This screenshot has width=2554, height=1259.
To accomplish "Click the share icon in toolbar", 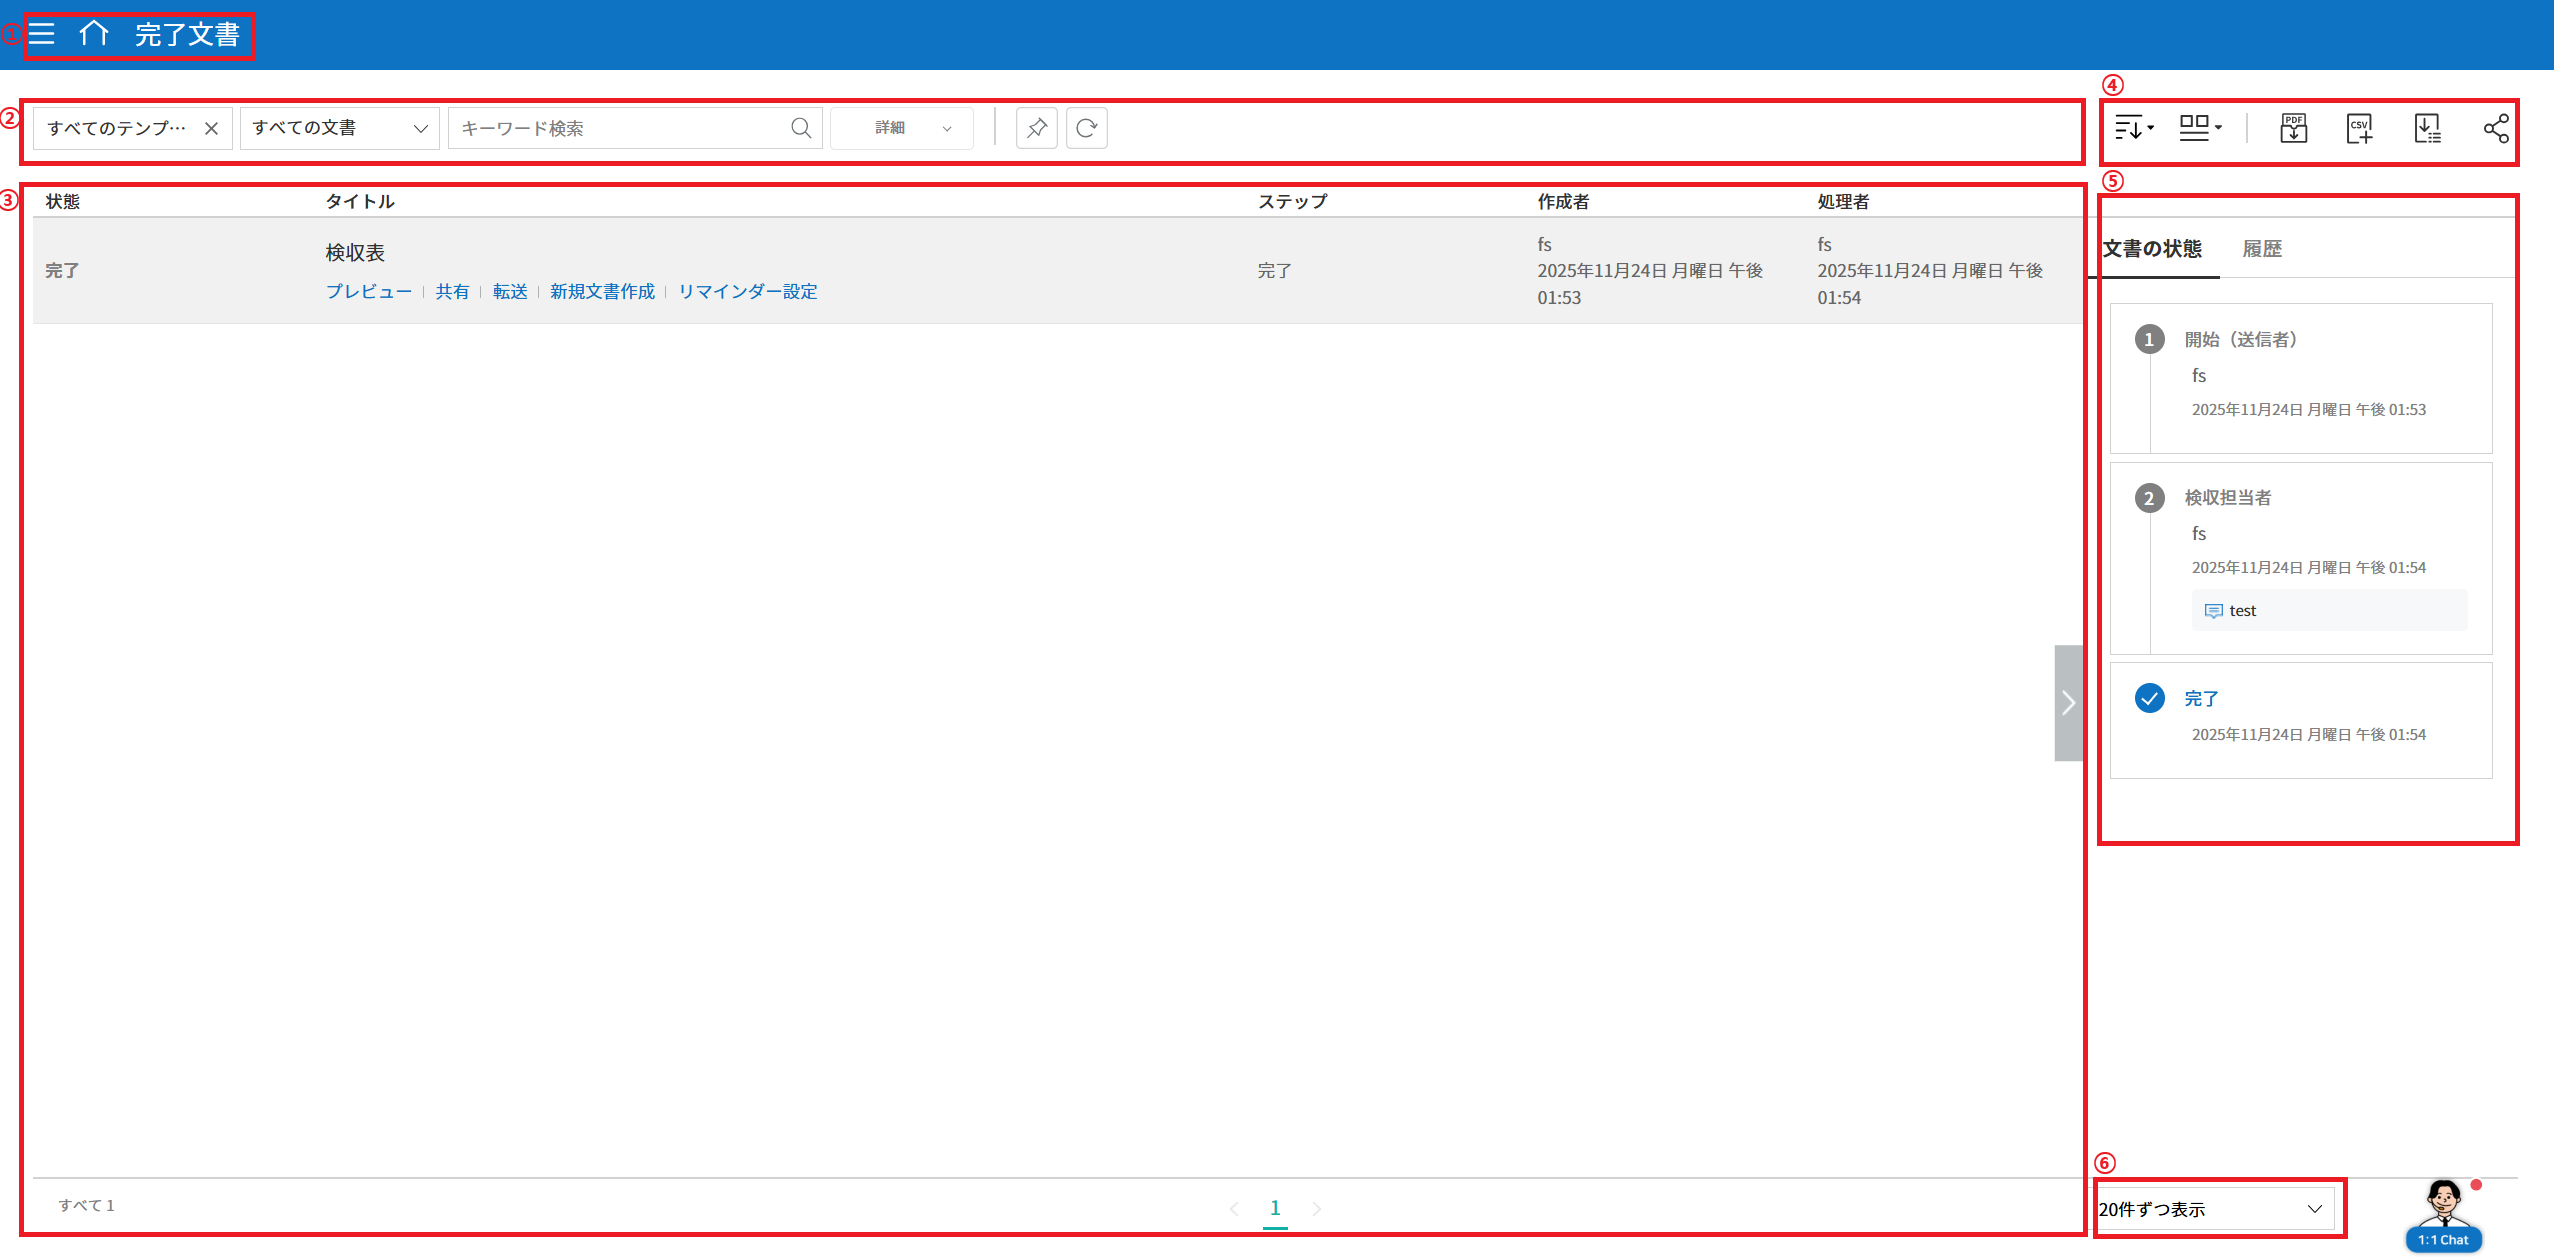I will 2496,128.
